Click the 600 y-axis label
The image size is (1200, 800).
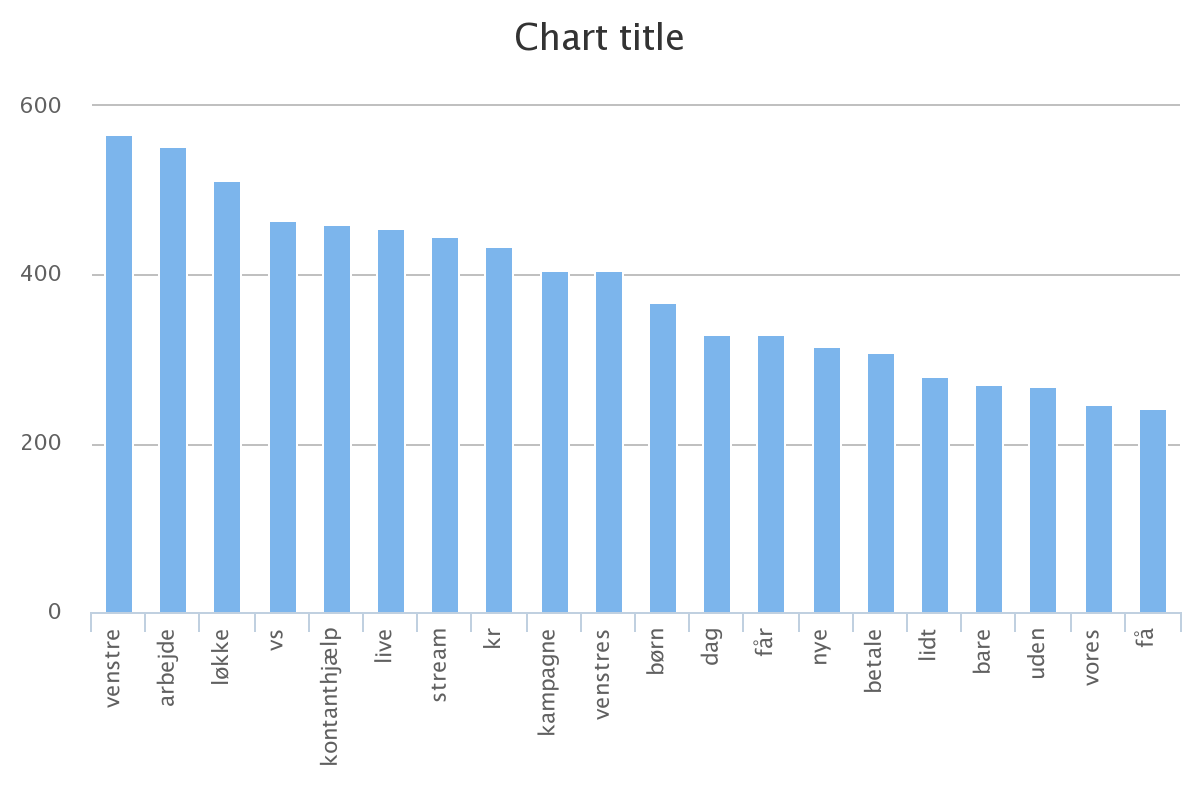point(41,105)
